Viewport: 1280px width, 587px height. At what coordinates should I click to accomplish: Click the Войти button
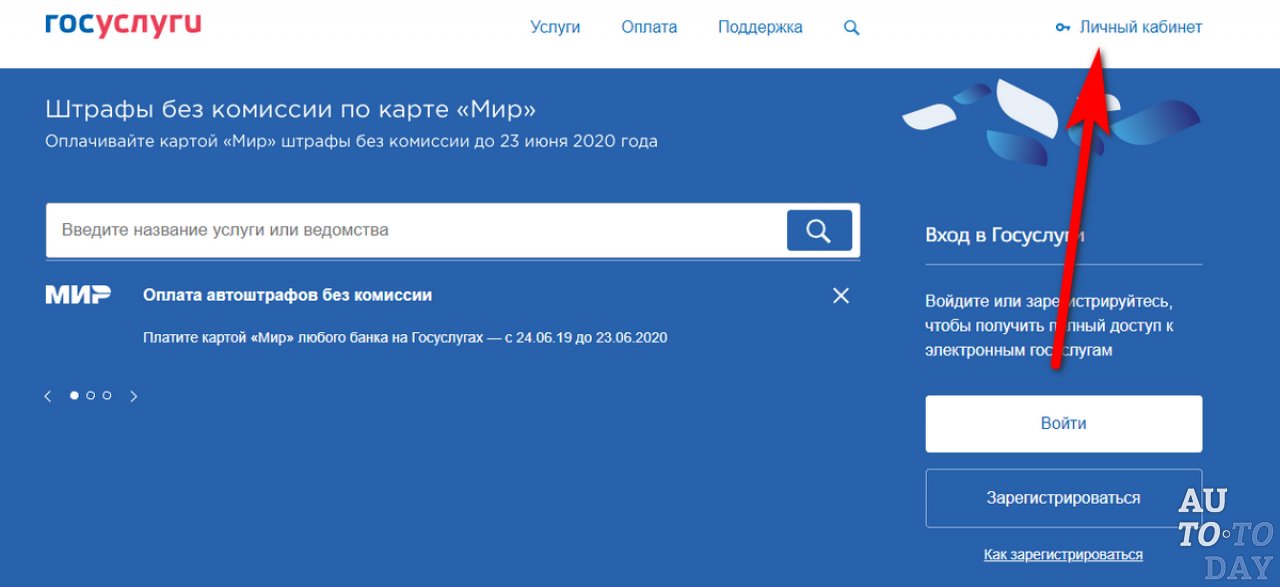[1063, 423]
